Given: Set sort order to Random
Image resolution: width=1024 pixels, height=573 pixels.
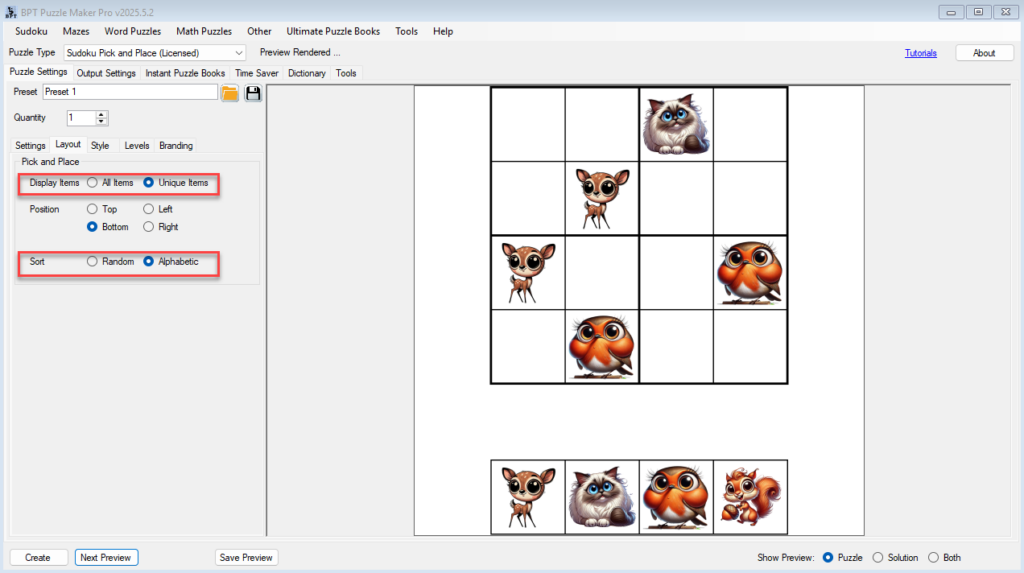Looking at the screenshot, I should pos(93,261).
